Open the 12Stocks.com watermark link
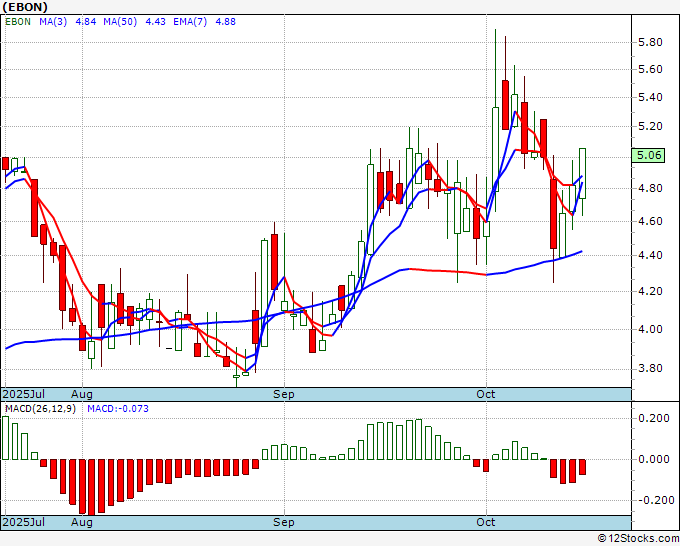680x546 pixels. coord(638,538)
